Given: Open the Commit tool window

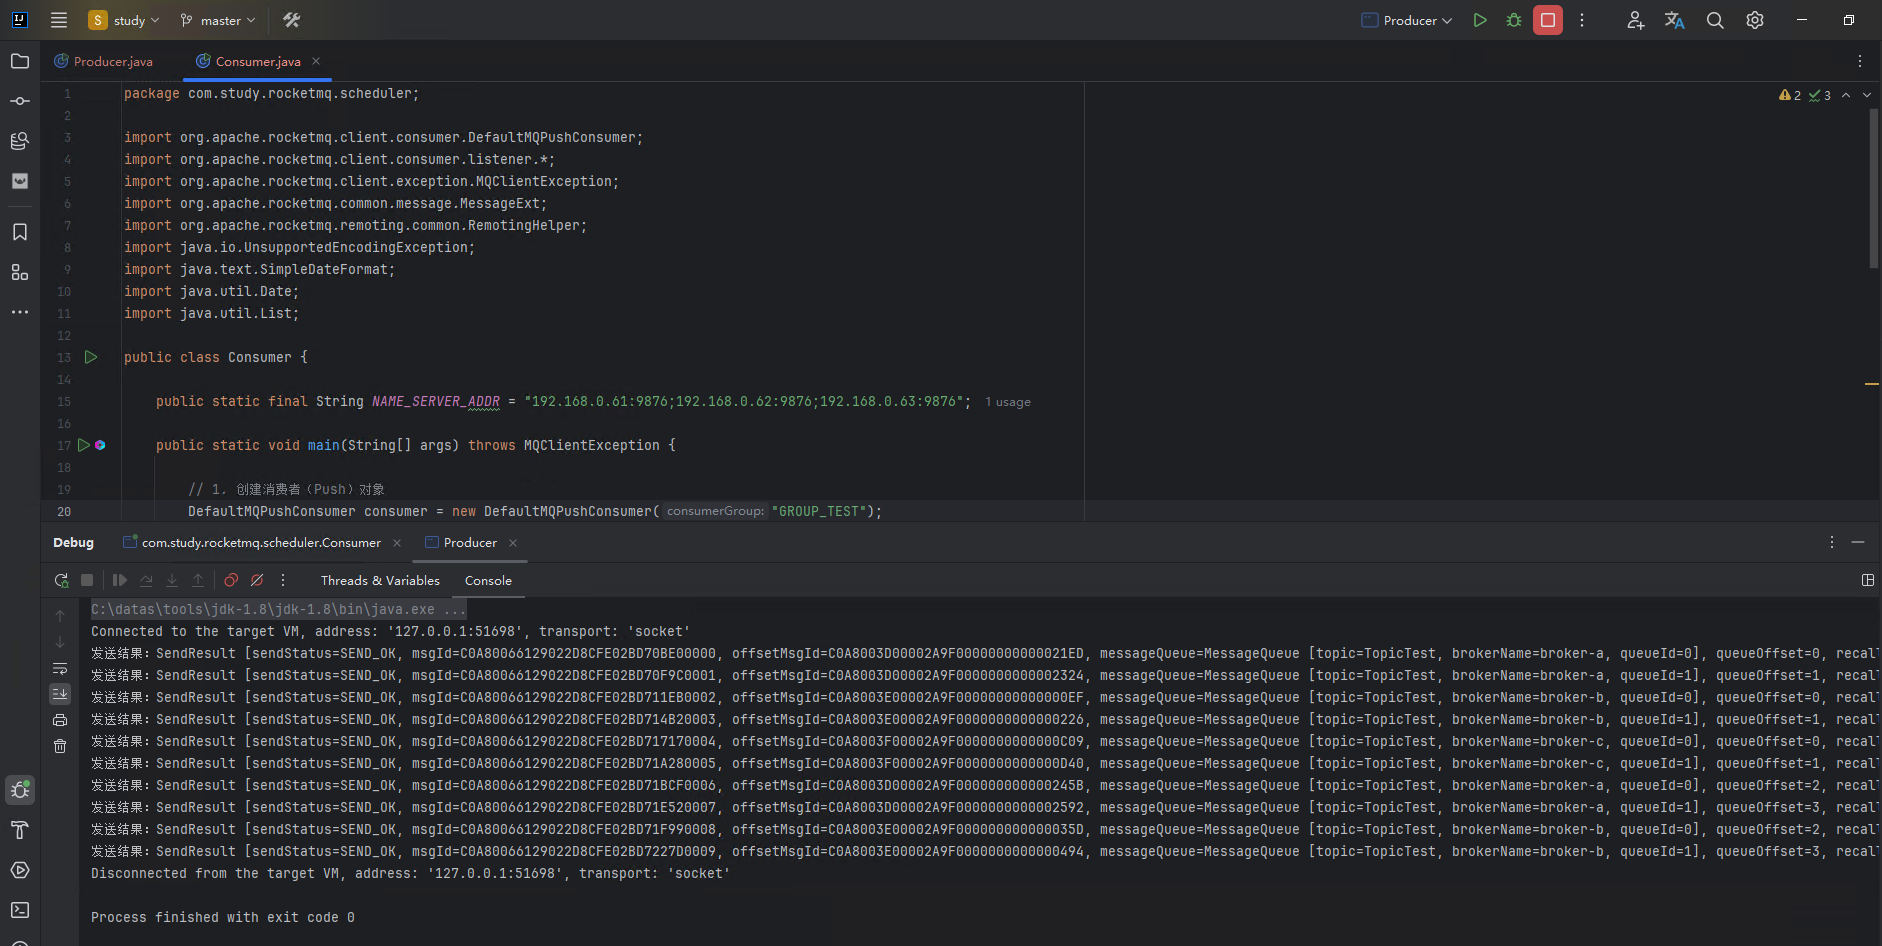Looking at the screenshot, I should [x=20, y=101].
